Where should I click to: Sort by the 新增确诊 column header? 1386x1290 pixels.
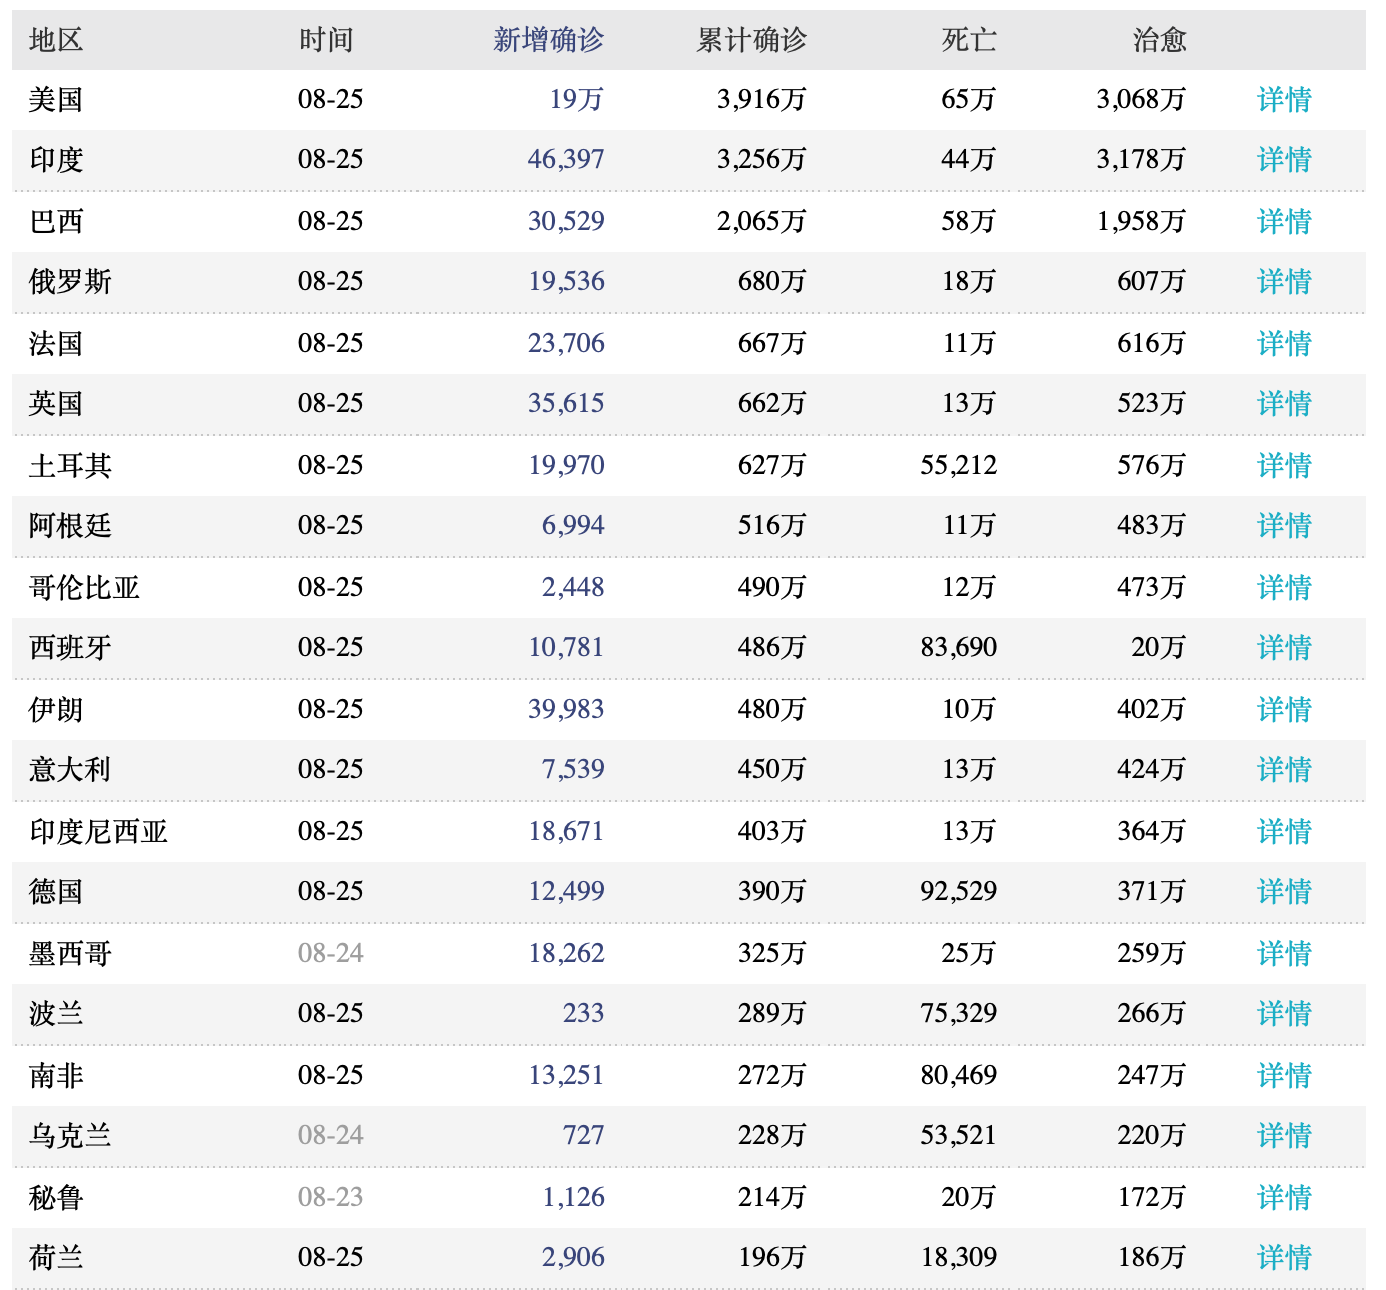(548, 40)
